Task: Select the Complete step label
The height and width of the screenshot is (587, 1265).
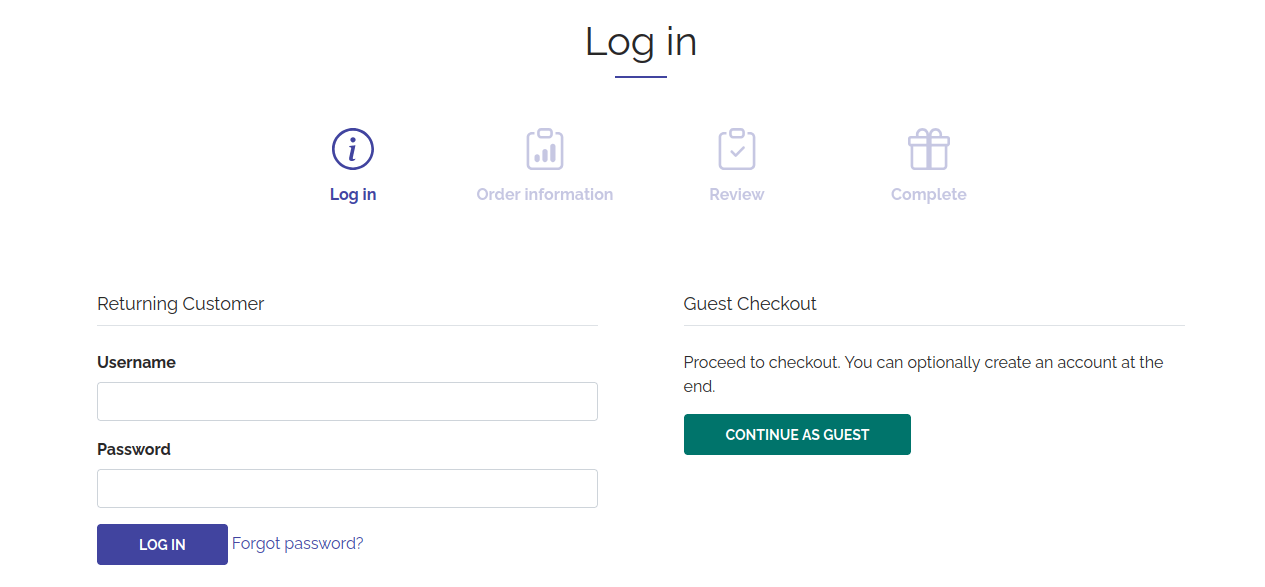Action: 929,194
